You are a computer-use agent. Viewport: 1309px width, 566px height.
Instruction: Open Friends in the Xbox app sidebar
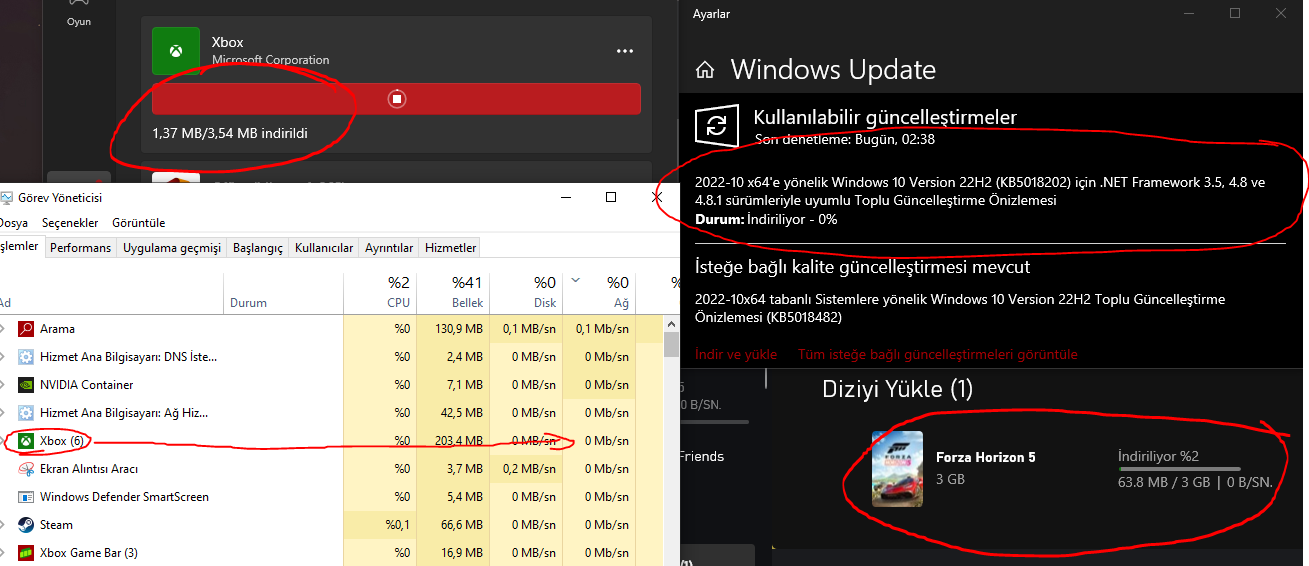[x=701, y=457]
